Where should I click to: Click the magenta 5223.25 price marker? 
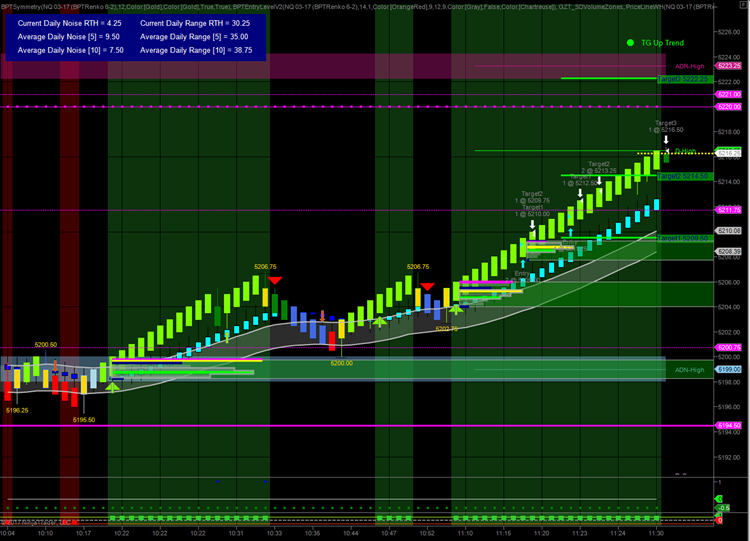(x=728, y=66)
